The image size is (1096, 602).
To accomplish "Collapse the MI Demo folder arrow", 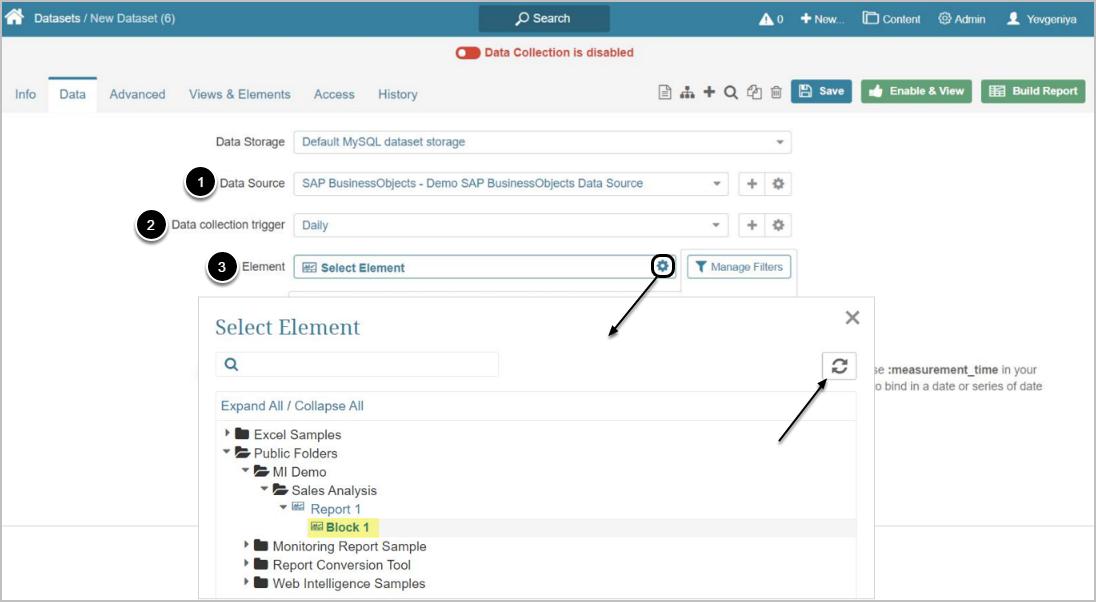I will point(245,471).
